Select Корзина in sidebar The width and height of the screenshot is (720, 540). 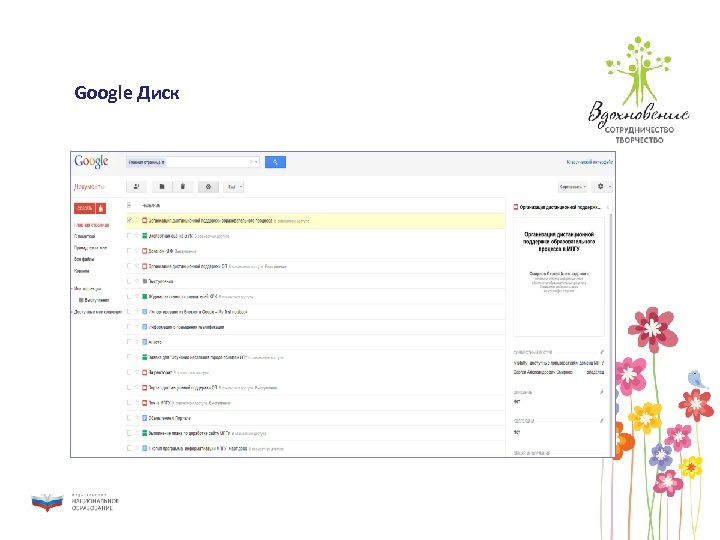[x=82, y=271]
